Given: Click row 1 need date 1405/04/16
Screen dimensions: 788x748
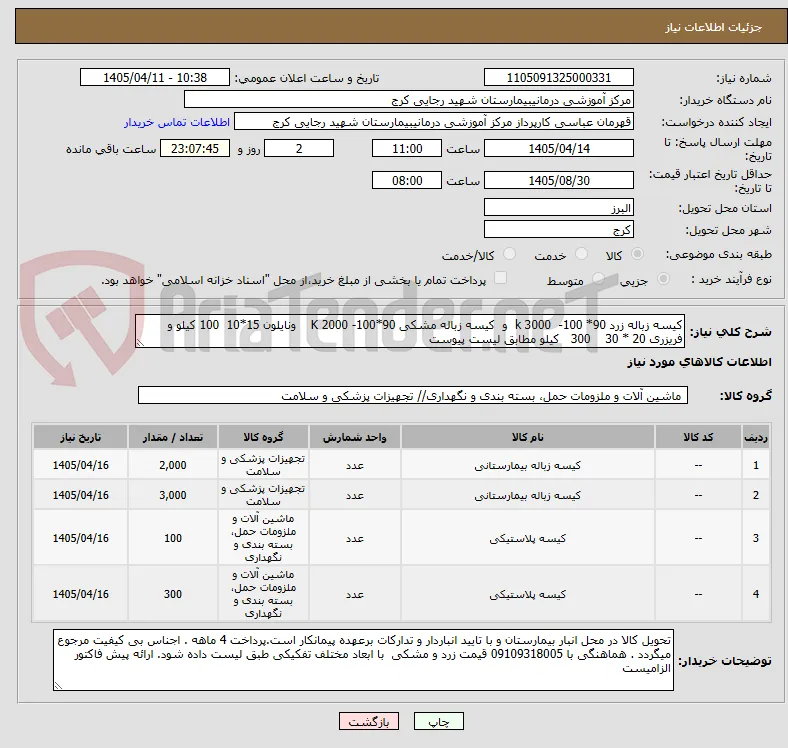Looking at the screenshot, I should click(x=80, y=465).
